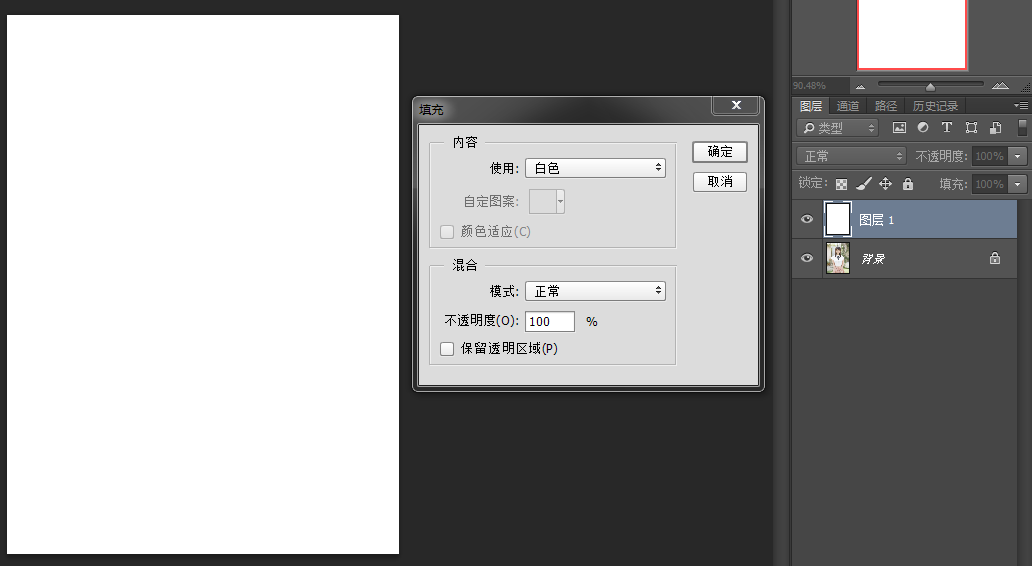Open the 不透明度 slider arrow in Layers panel
Image resolution: width=1032 pixels, height=566 pixels.
click(x=1018, y=156)
